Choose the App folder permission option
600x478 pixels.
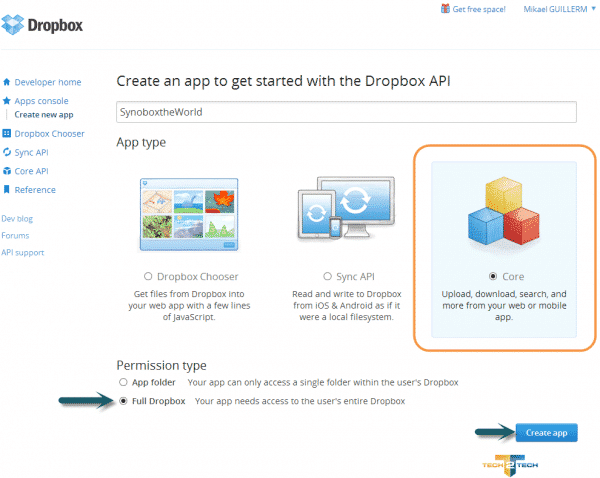point(124,382)
